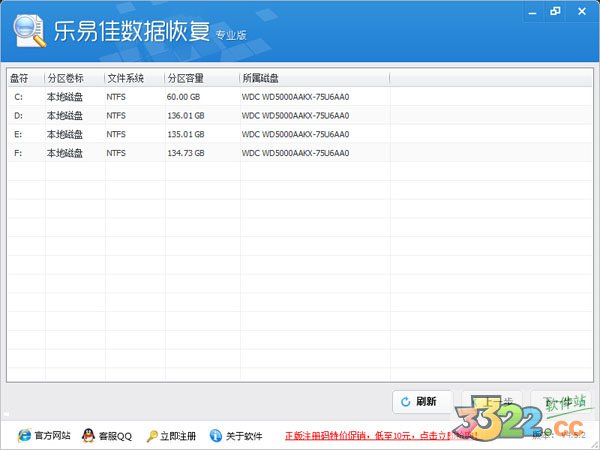Image resolution: width=600 pixels, height=450 pixels.
Task: Select the C: drive row
Action: pos(300,97)
